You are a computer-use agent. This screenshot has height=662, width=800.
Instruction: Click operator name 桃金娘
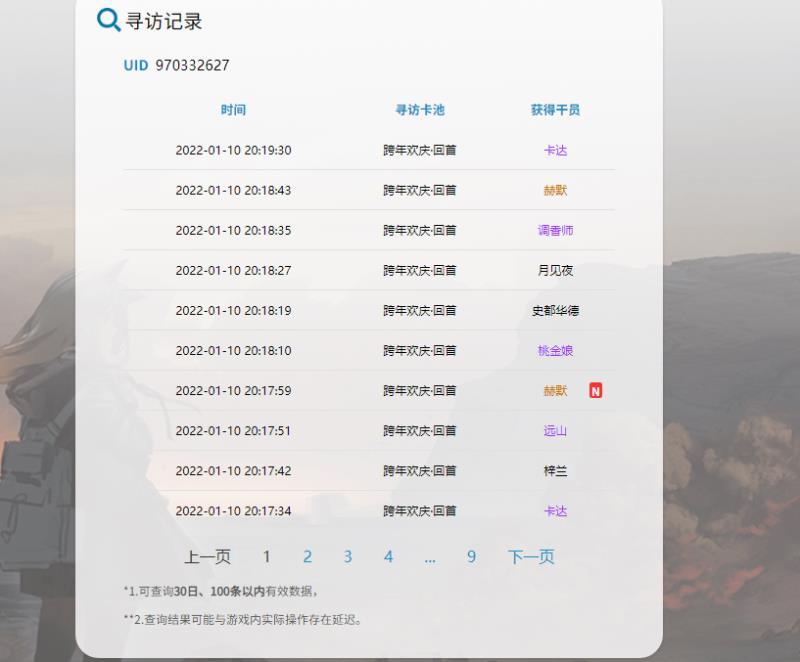click(555, 350)
